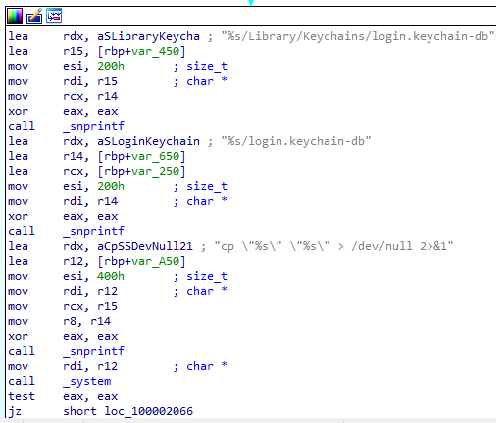Click the 400h immediate value
Screen dimensions: 496x423
point(111,276)
